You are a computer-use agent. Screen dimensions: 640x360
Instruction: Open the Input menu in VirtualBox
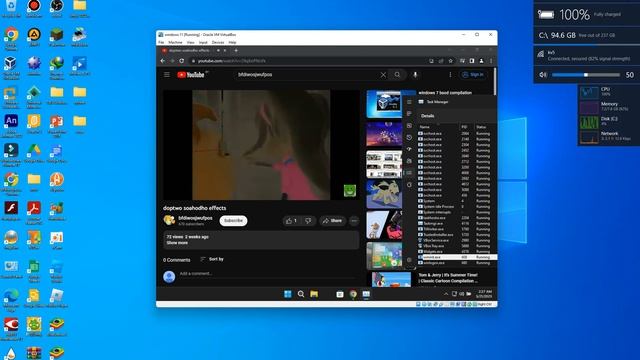[203, 42]
